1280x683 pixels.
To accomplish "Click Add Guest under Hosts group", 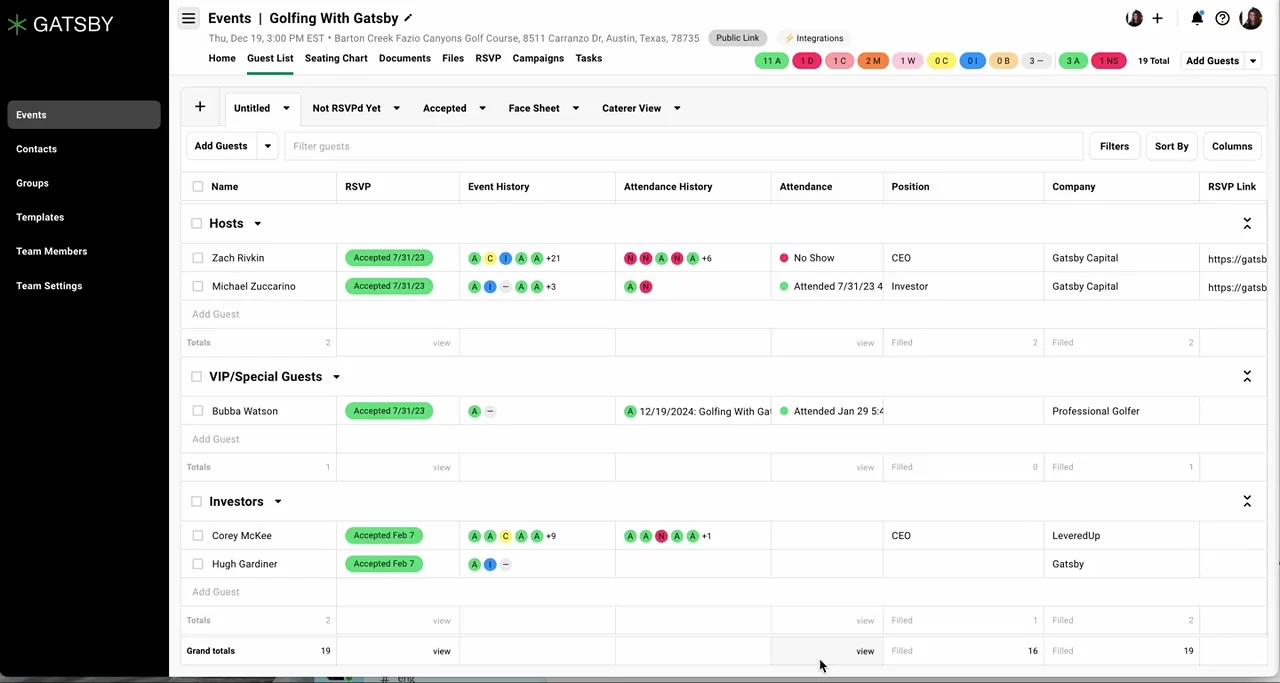I will coord(216,314).
